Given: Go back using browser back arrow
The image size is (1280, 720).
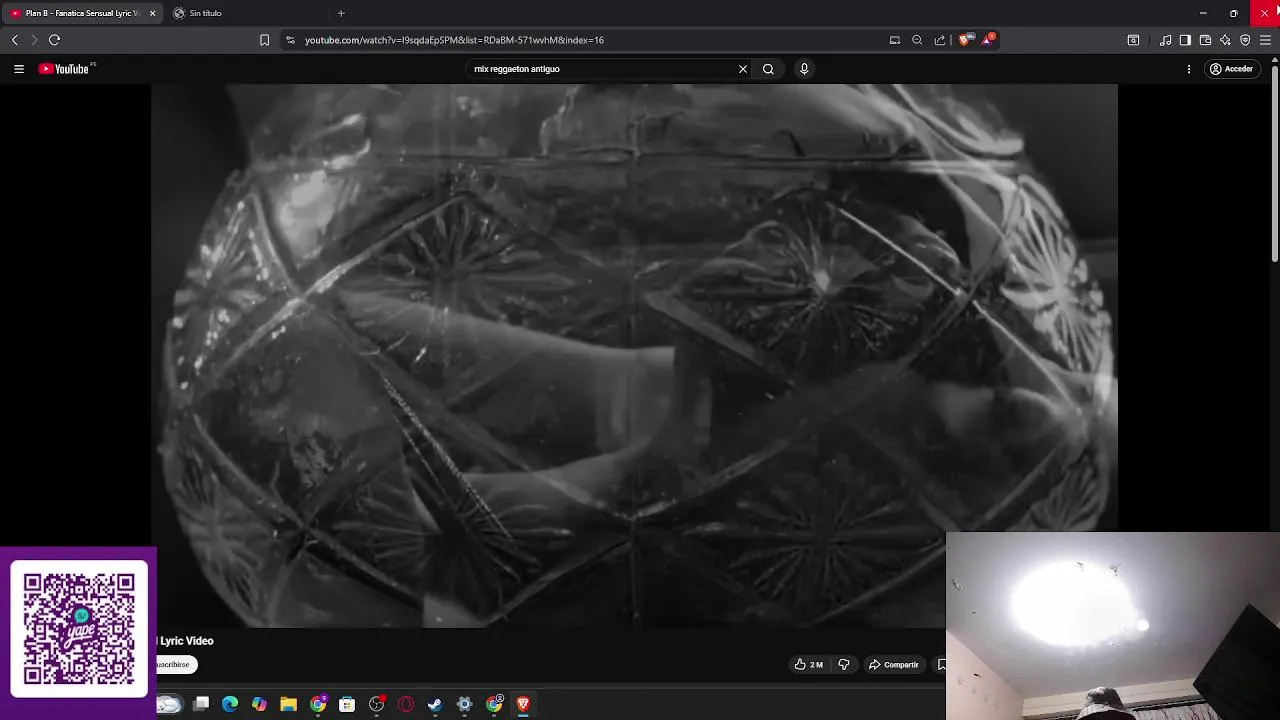Looking at the screenshot, I should coord(14,40).
